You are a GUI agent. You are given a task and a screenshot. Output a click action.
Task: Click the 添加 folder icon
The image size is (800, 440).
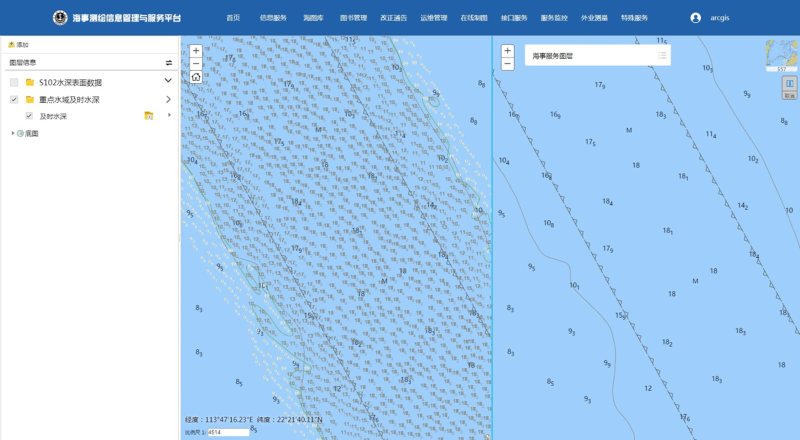(x=11, y=45)
